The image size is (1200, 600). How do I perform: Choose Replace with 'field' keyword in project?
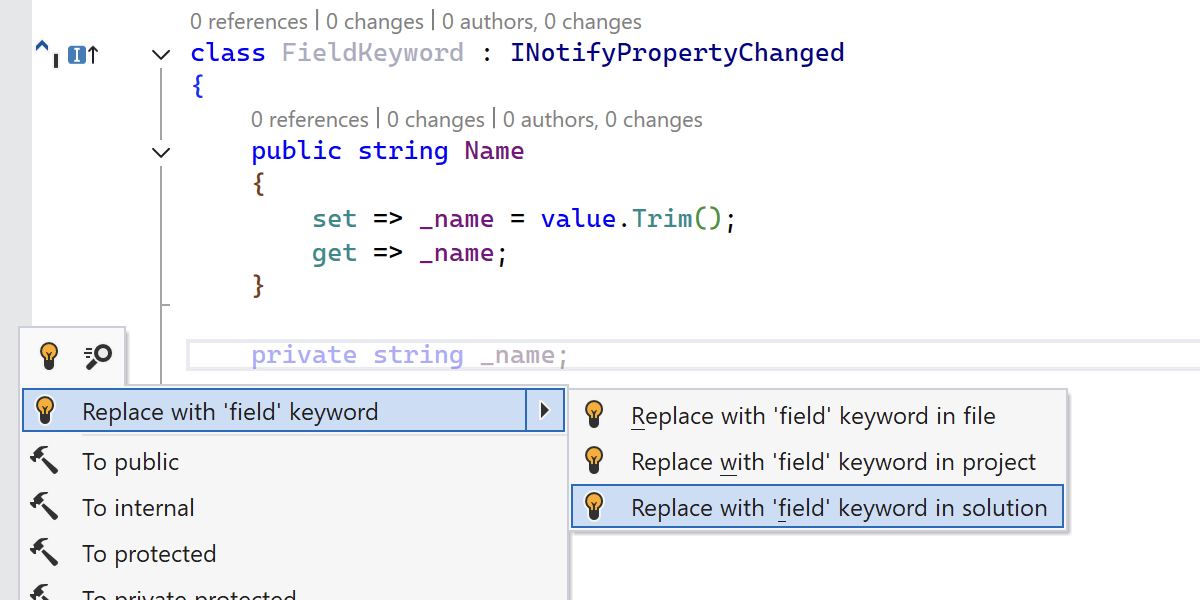point(833,461)
